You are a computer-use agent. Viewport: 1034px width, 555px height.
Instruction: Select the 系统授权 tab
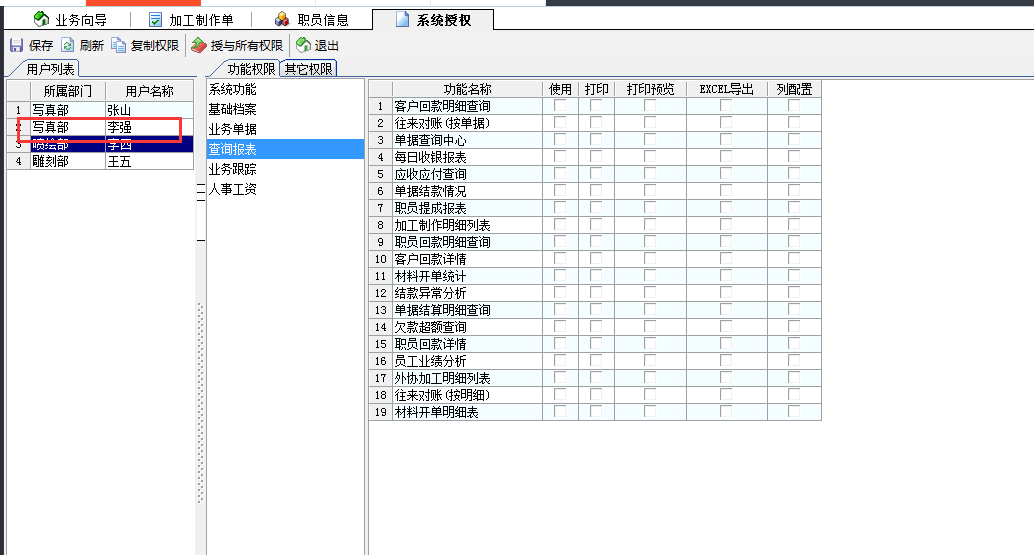(x=433, y=20)
